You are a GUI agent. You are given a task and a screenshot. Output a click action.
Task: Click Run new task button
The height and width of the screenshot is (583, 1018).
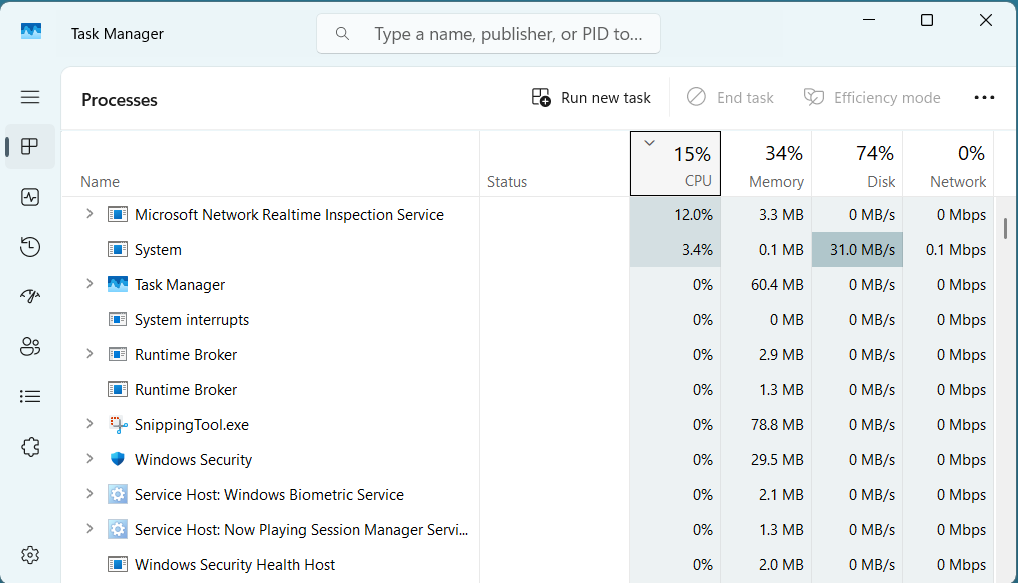pyautogui.click(x=591, y=97)
